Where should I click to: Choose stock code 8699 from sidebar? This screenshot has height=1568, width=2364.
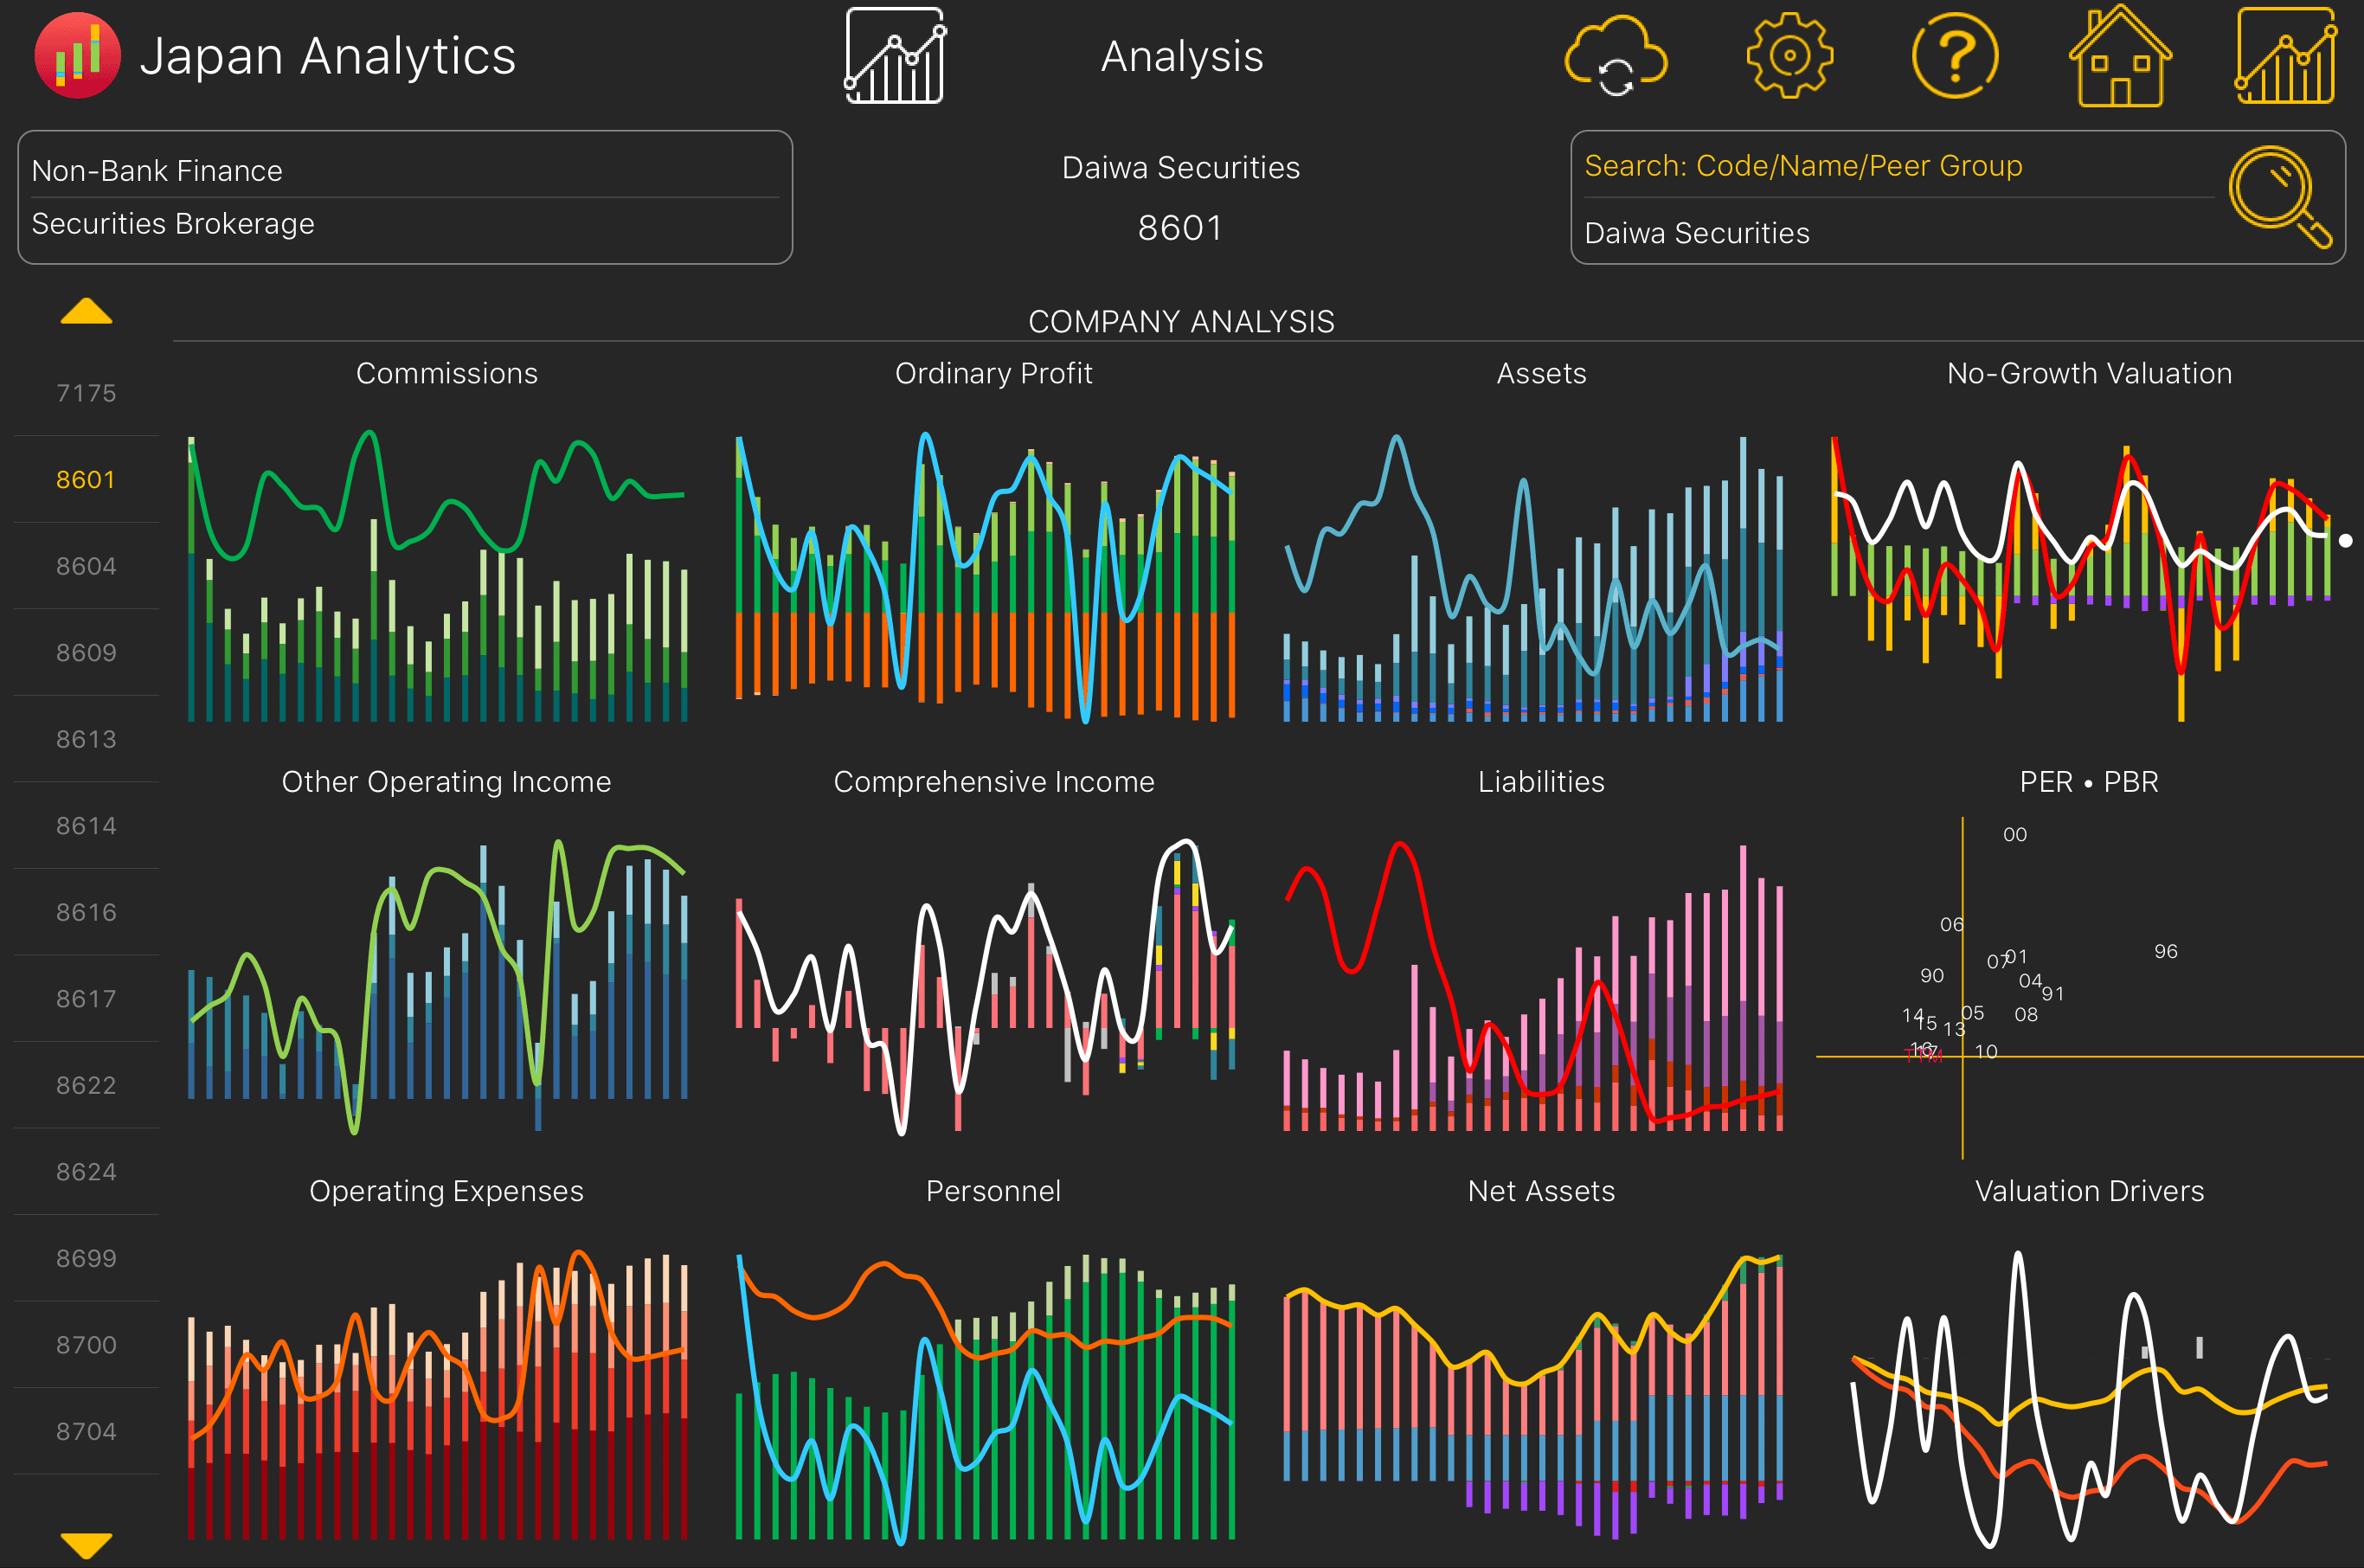point(86,1258)
